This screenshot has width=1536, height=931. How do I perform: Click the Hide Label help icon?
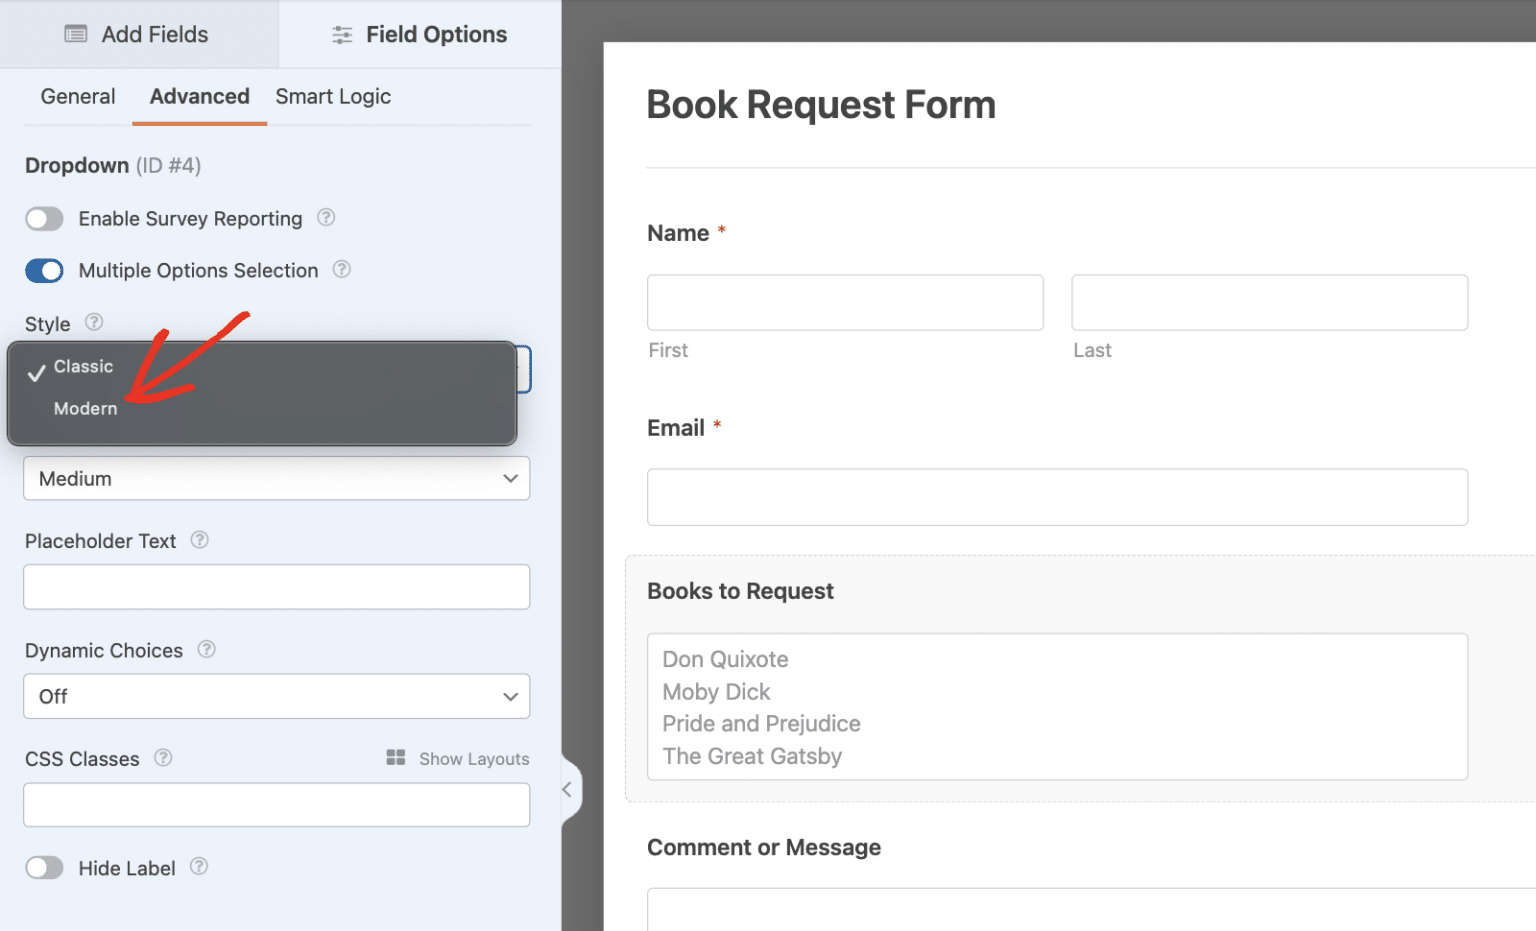199,868
